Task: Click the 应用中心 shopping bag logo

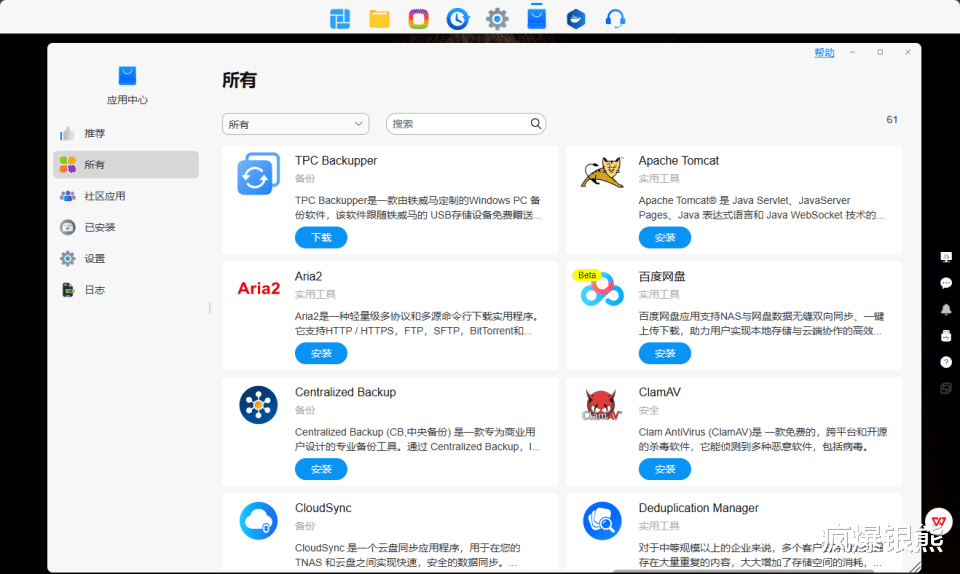Action: point(127,76)
